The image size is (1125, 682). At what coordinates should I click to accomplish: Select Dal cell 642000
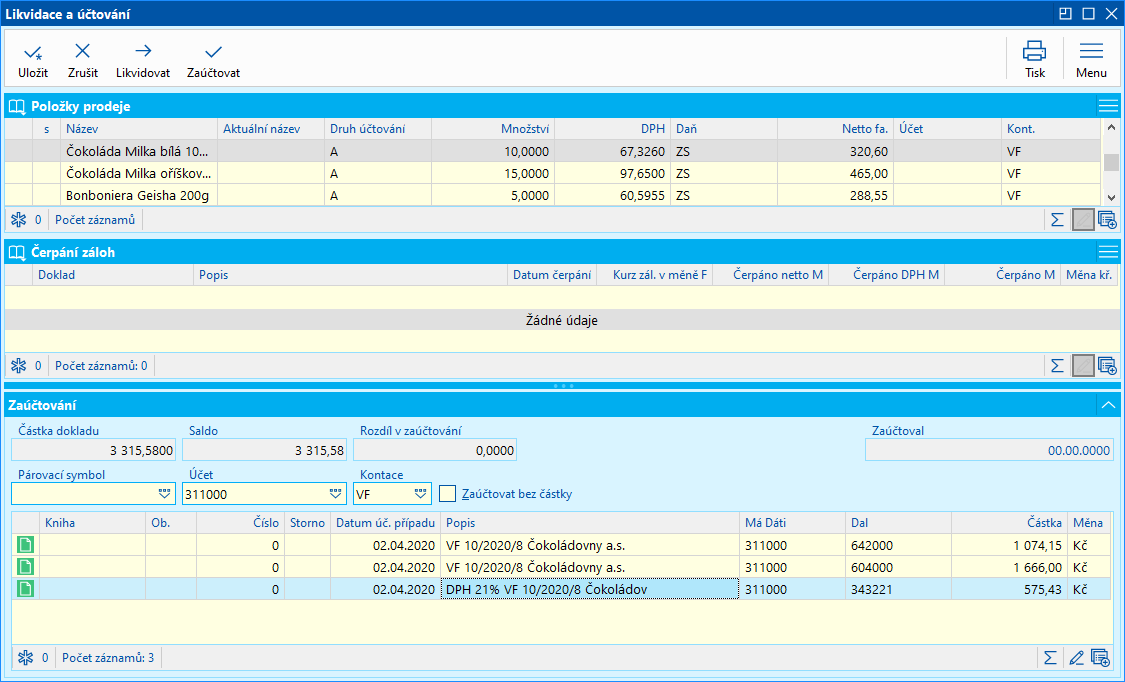point(898,545)
